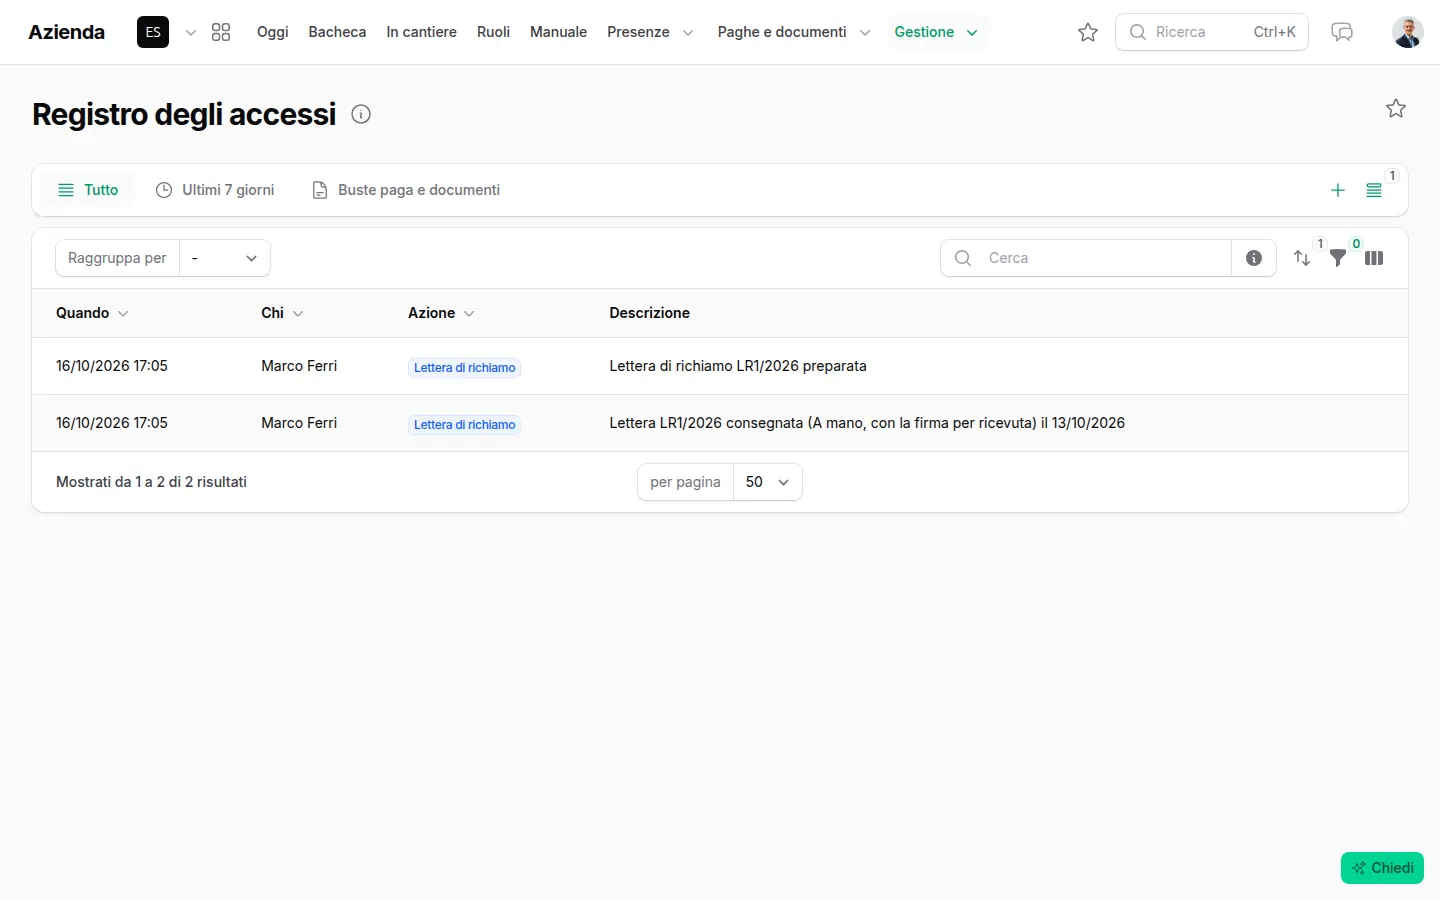Open the apps grid icon
The image size is (1440, 900).
click(x=221, y=32)
